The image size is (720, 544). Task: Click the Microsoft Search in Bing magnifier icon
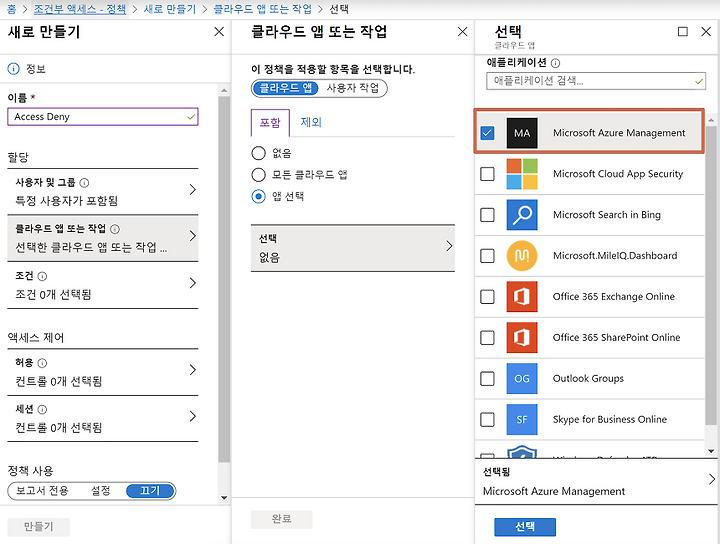click(522, 215)
